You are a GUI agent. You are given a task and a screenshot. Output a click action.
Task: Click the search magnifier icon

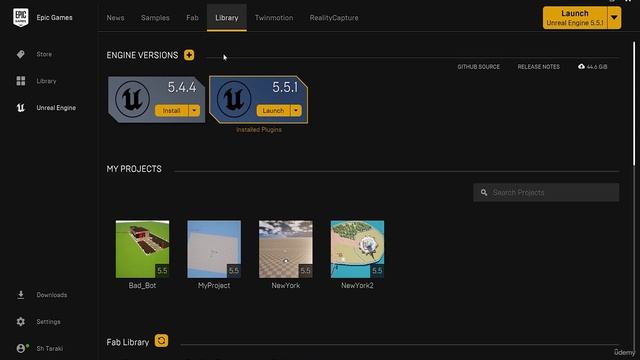coord(484,192)
